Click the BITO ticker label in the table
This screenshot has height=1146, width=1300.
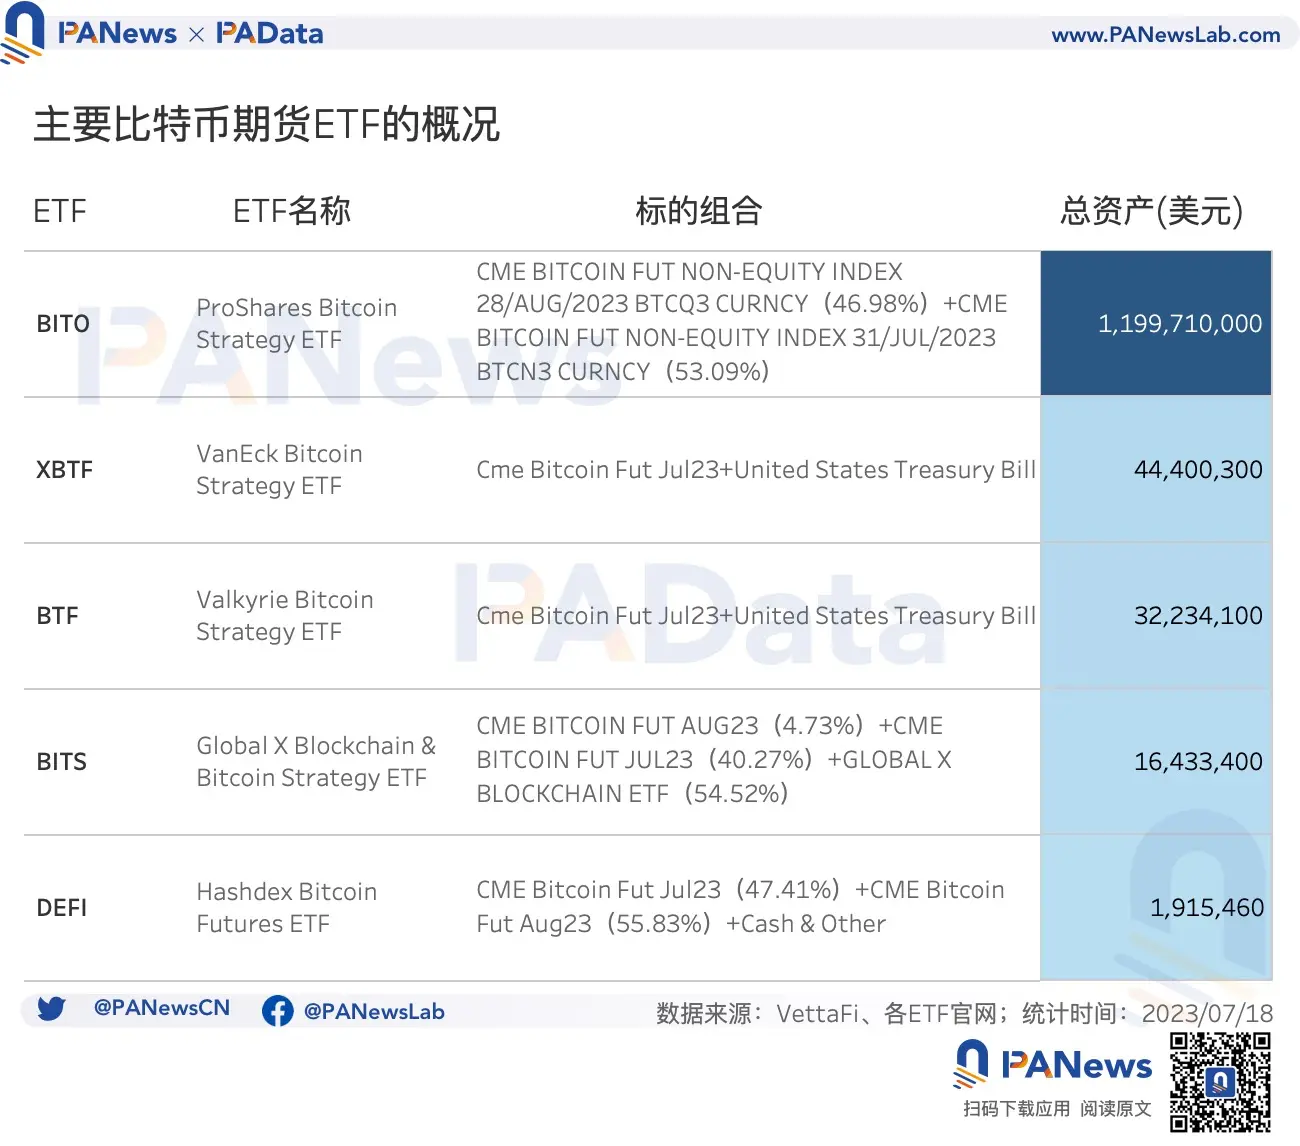coord(63,323)
